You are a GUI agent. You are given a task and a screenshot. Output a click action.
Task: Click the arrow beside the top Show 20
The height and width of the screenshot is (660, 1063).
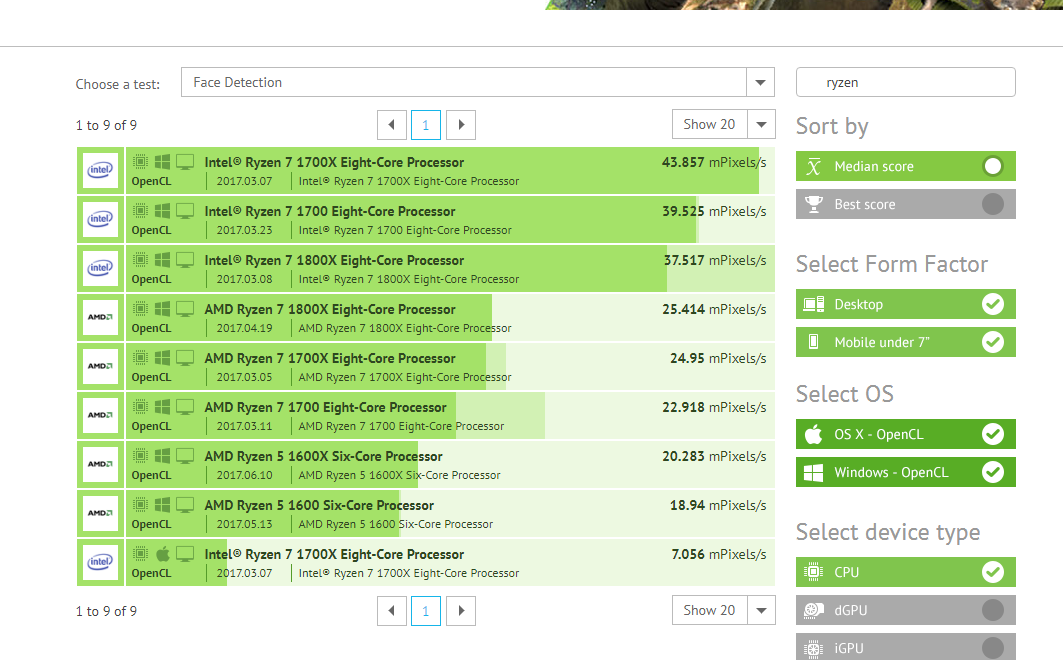[761, 125]
